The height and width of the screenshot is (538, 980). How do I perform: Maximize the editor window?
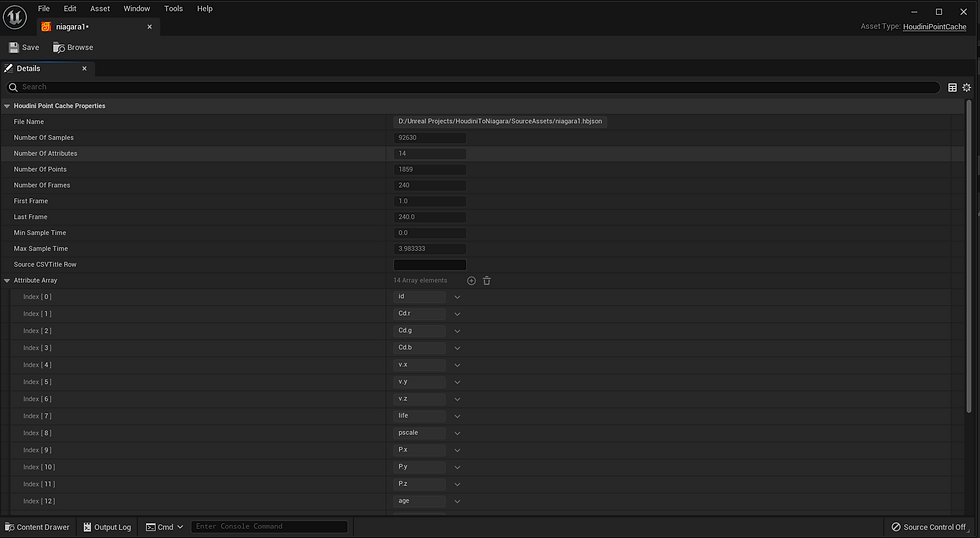[x=939, y=12]
